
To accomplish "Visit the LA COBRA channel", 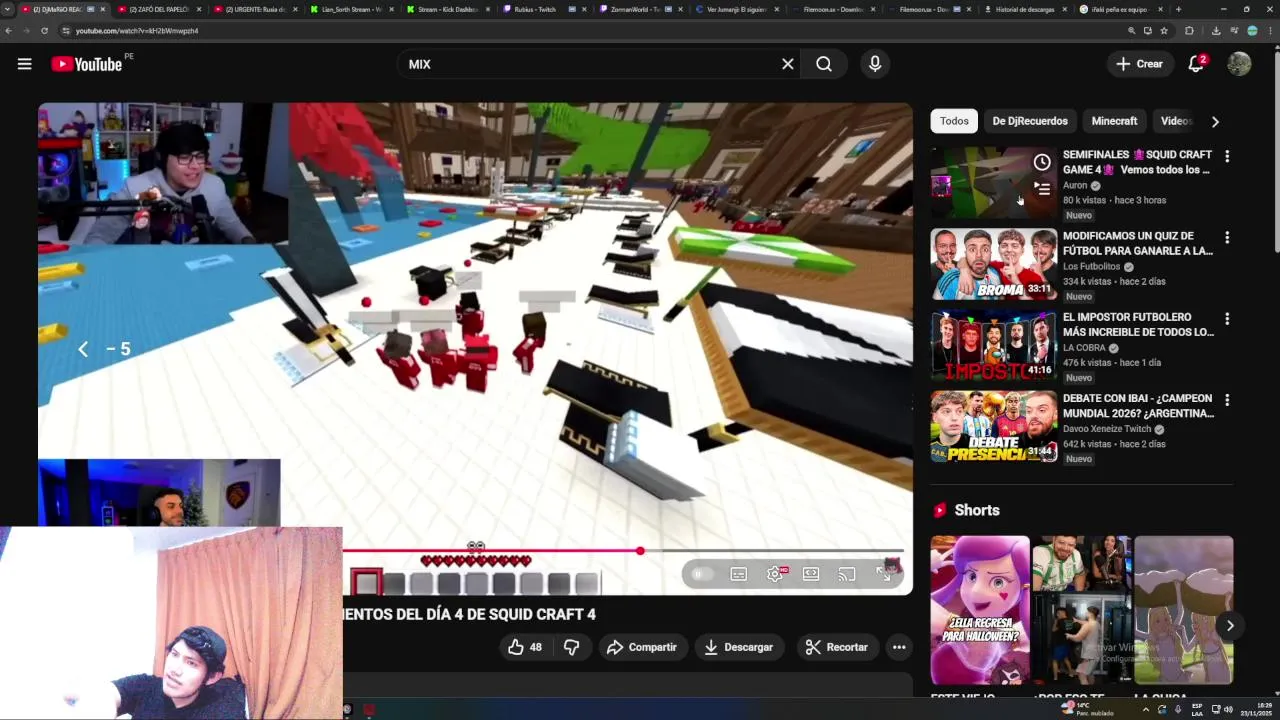I will [1084, 348].
